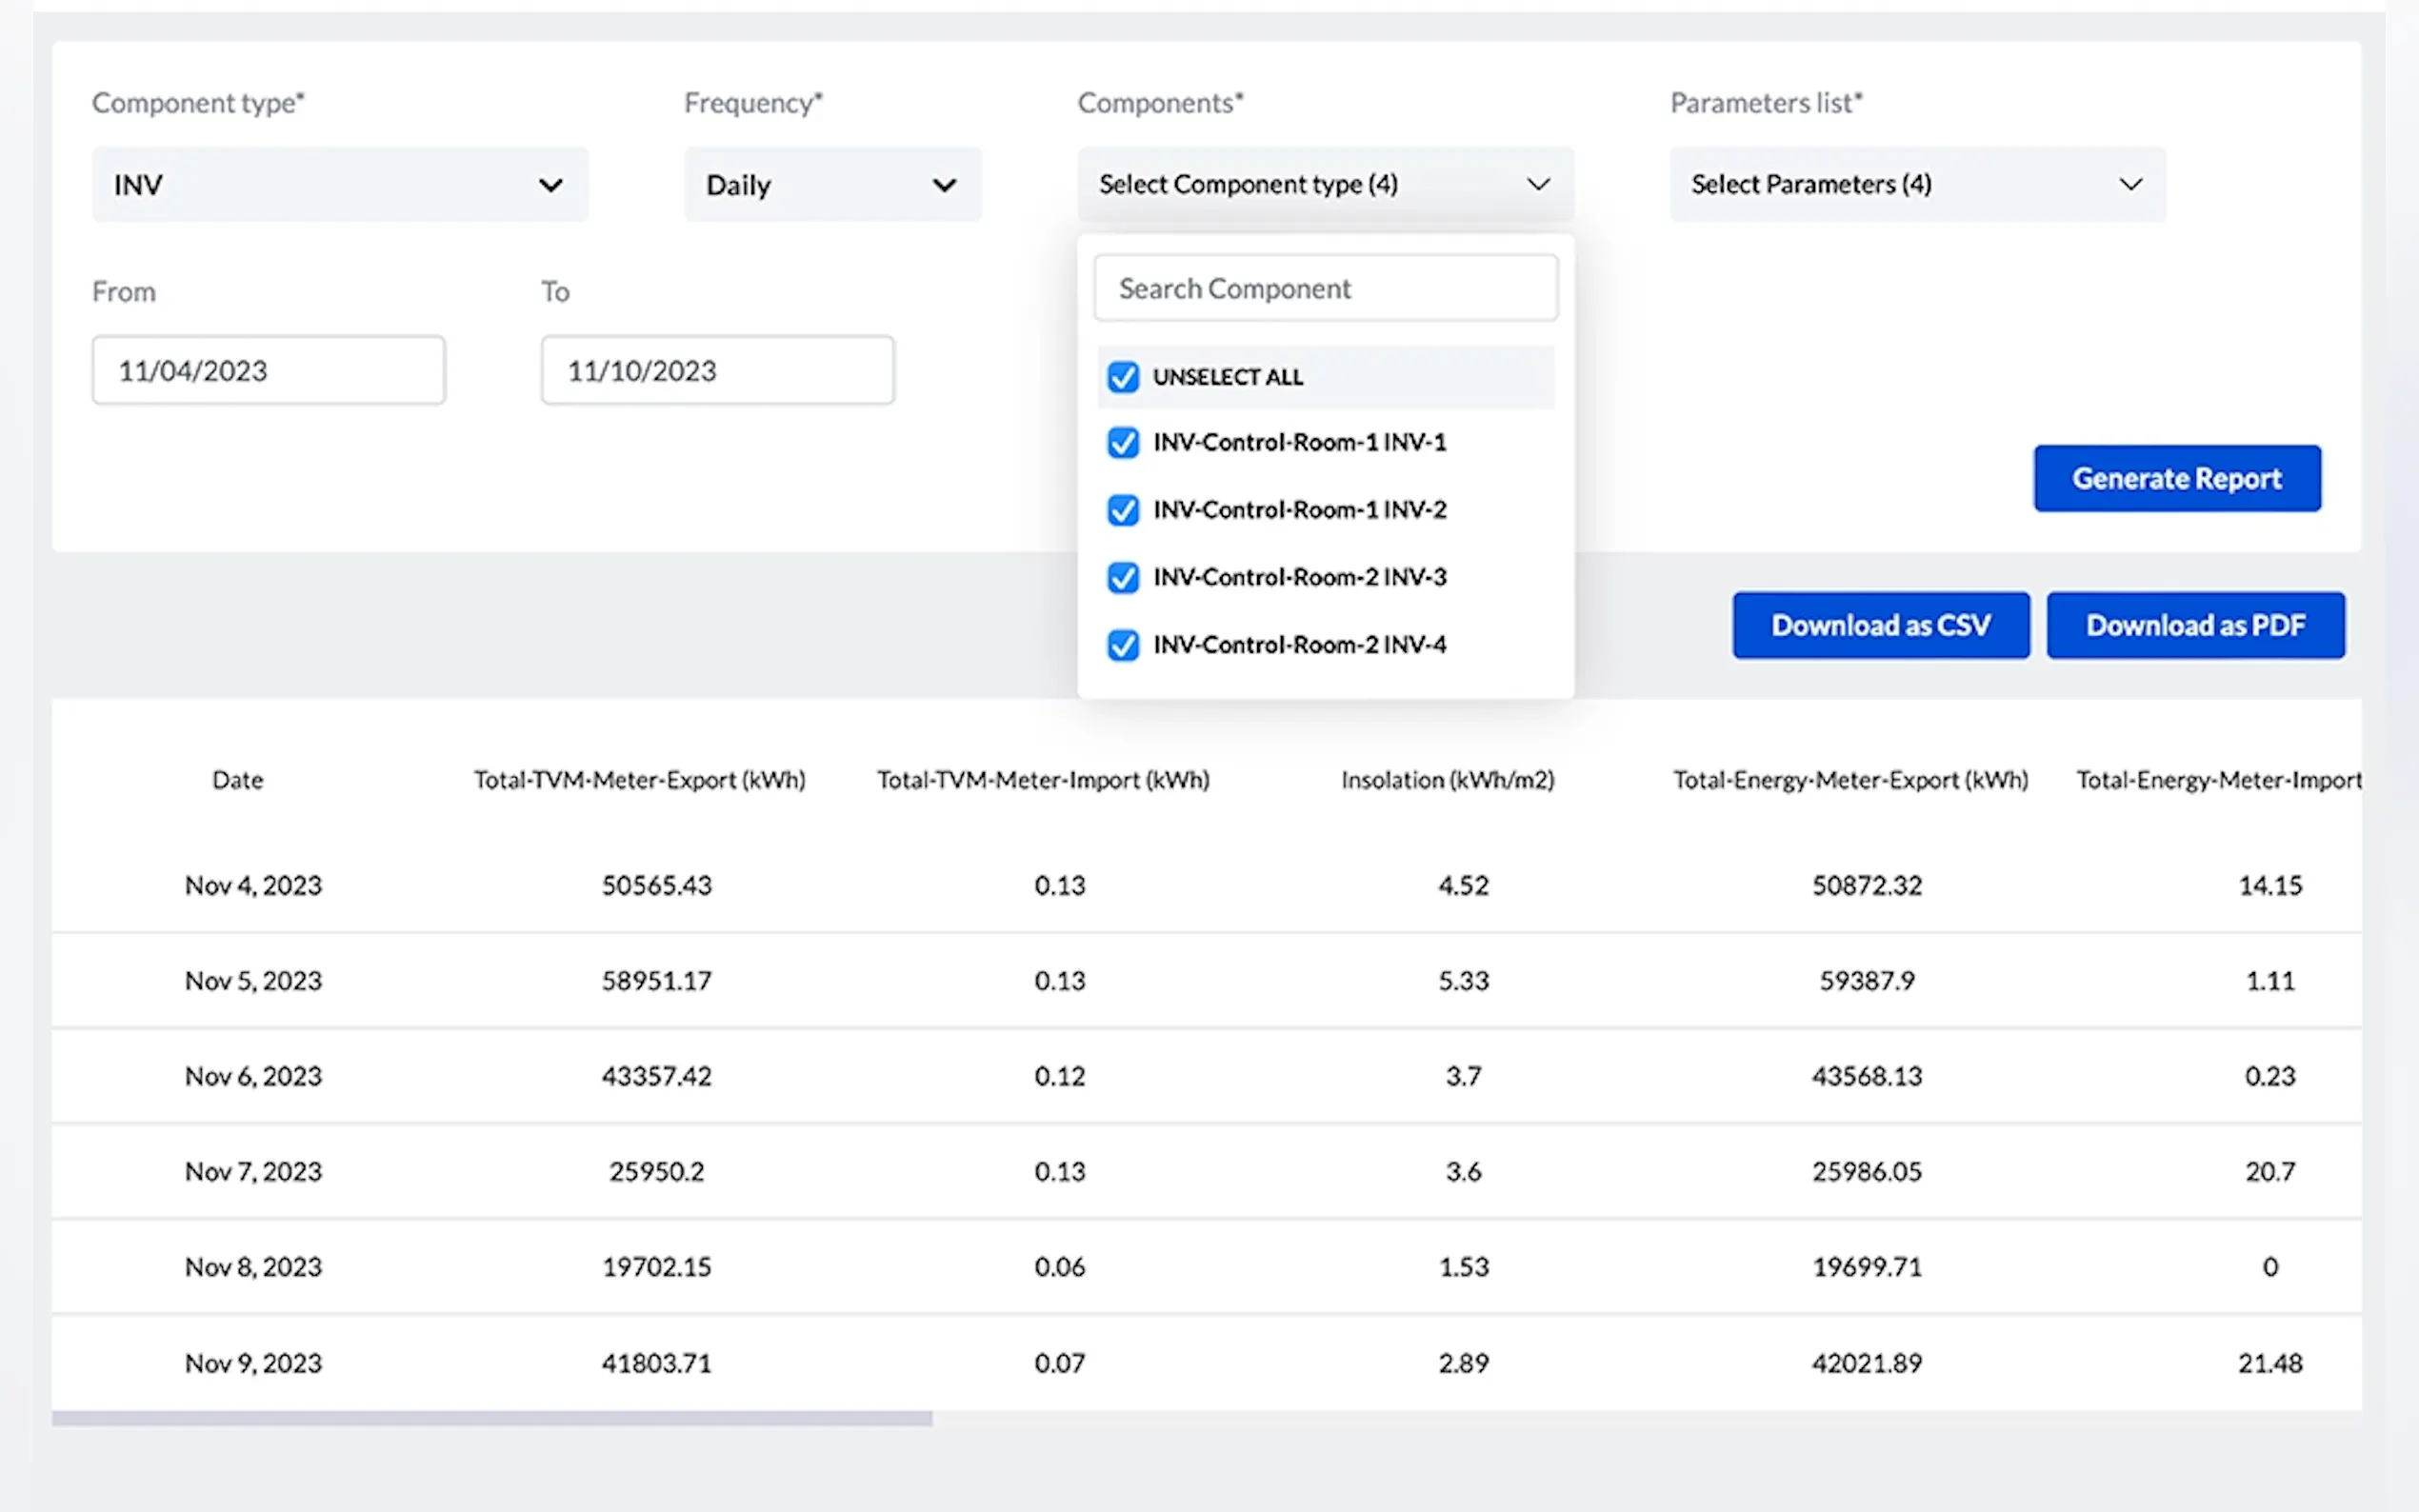Screen dimensions: 2419x1512
Task: Select the Nov 6, 2023 row
Action: (253, 1076)
